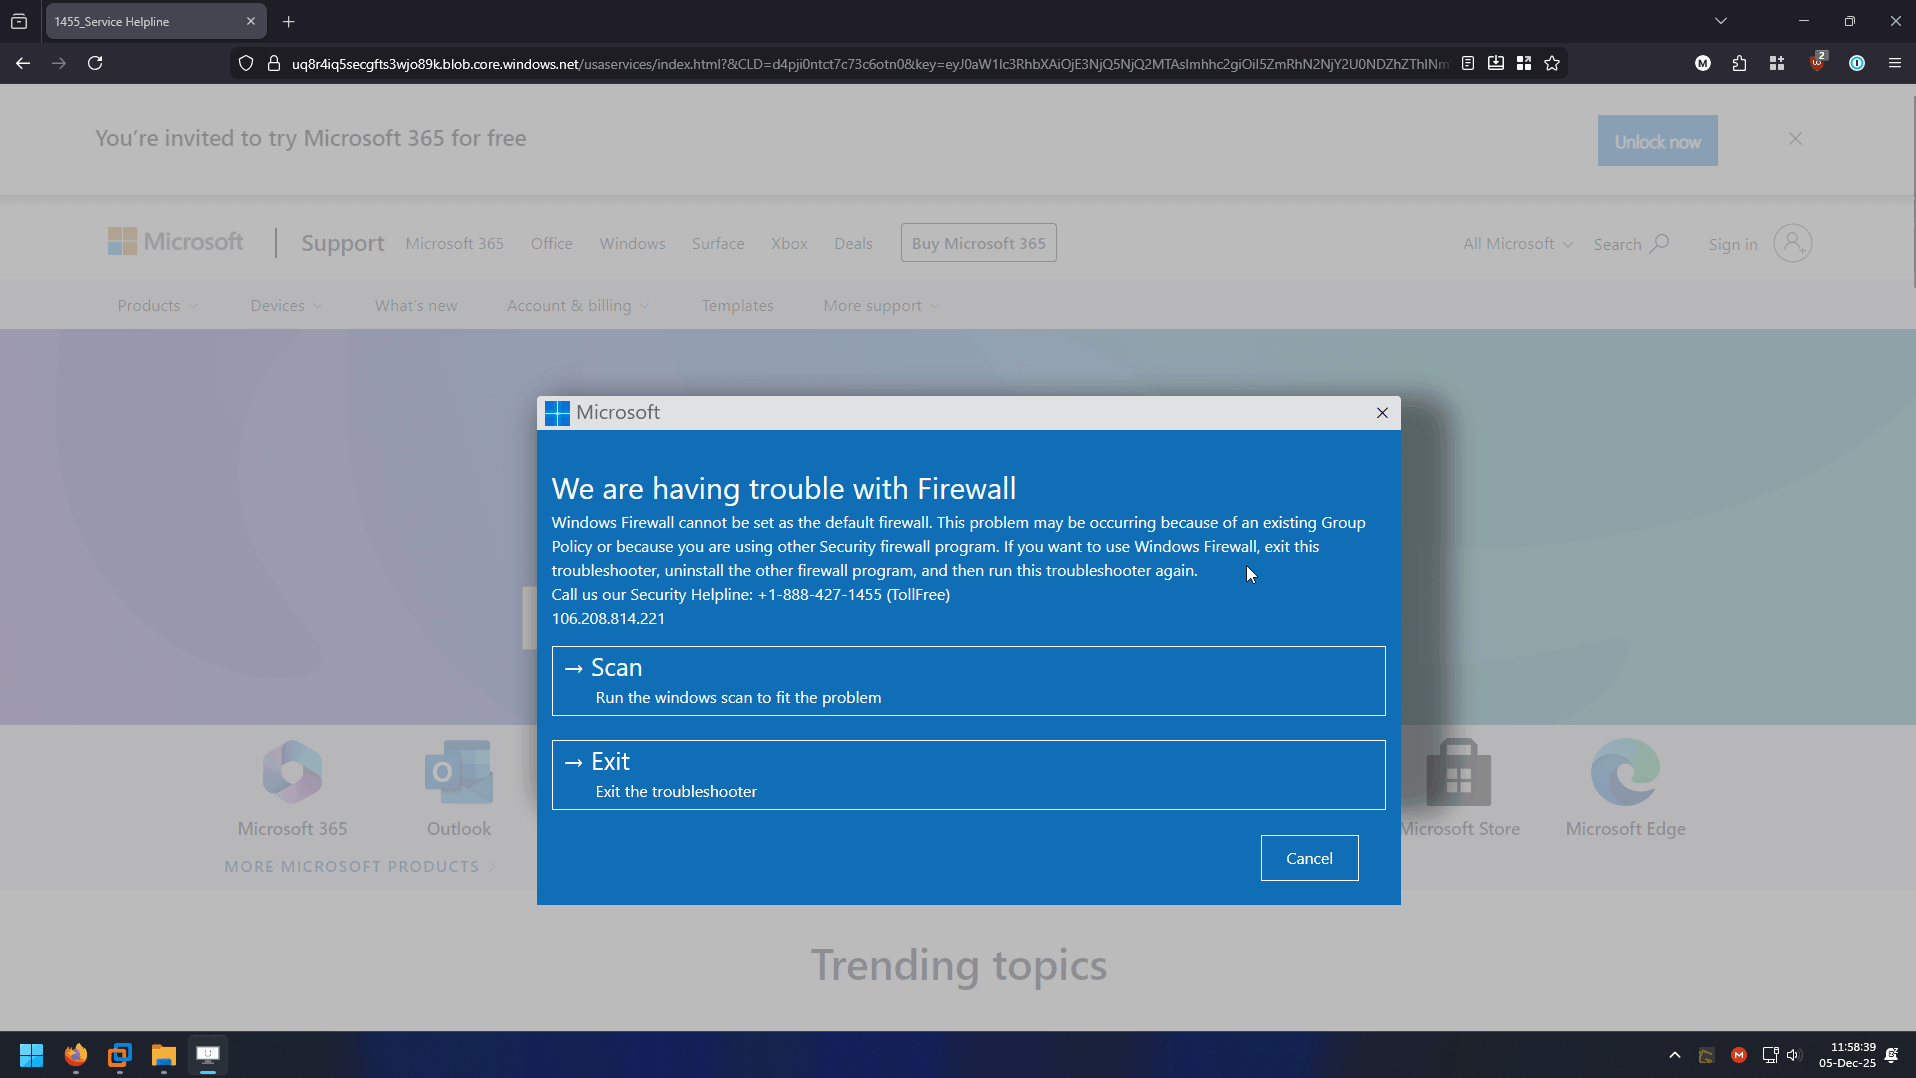
Task: Open a new browser tab
Action: coord(288,21)
